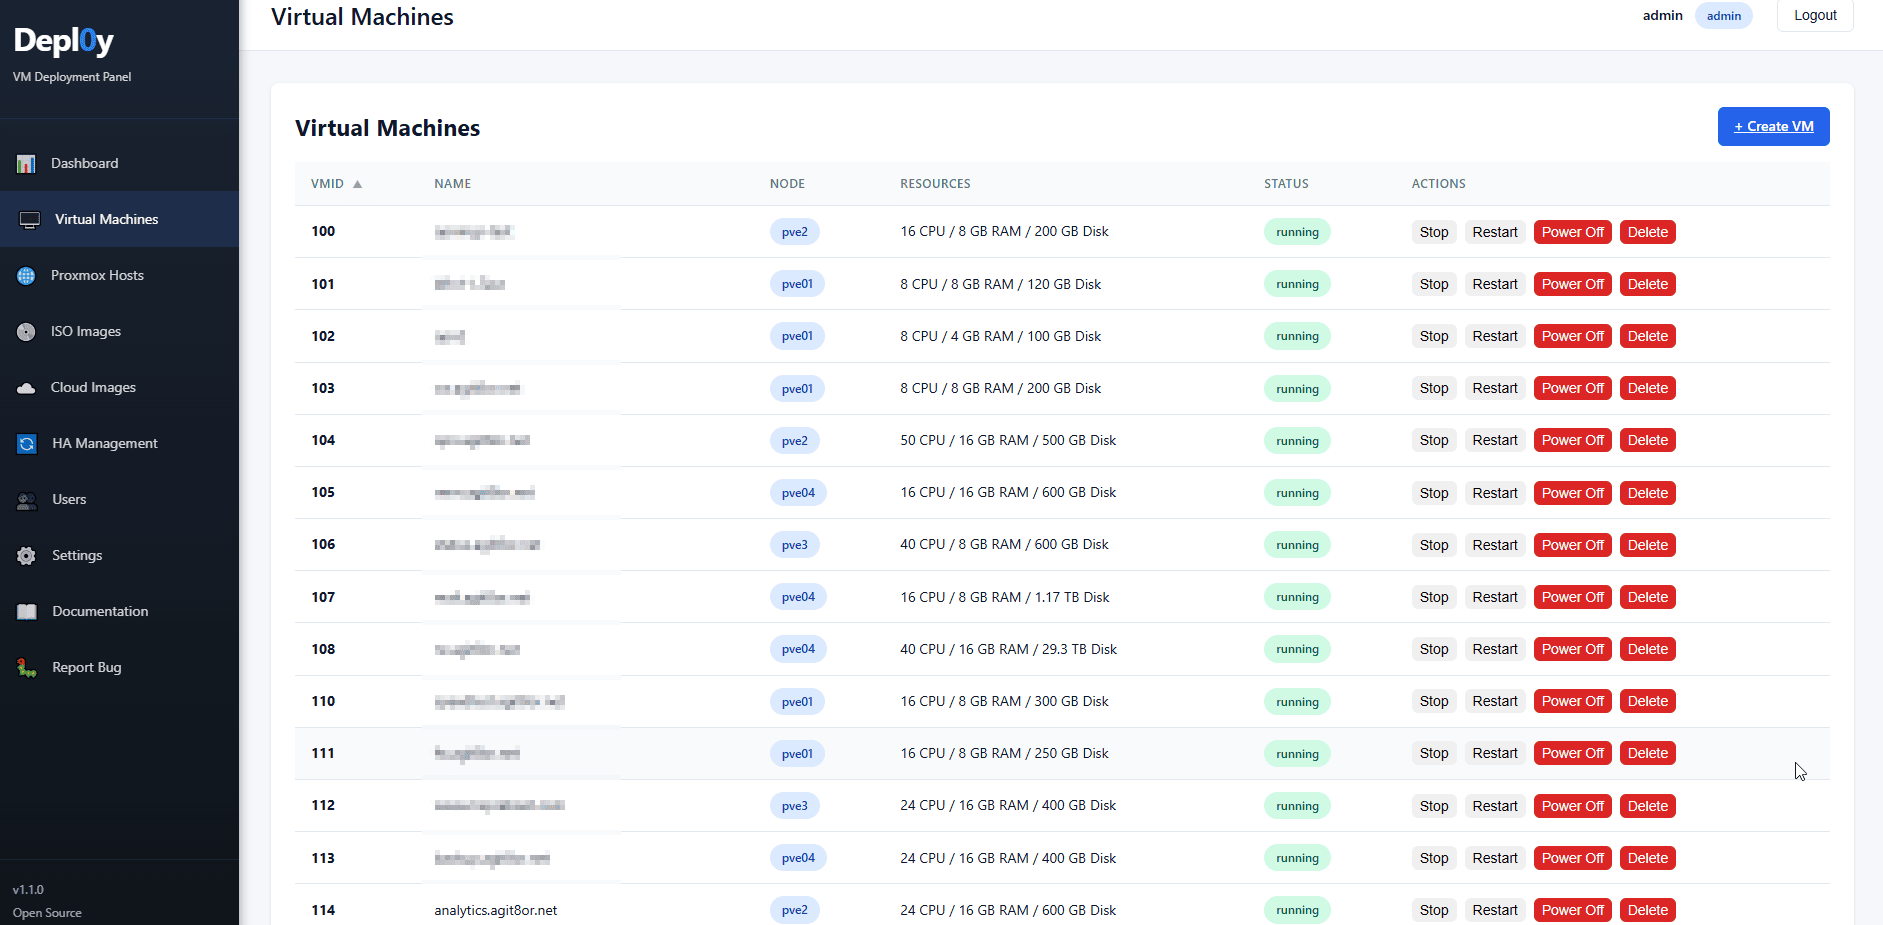Open Documentation page

point(119,611)
